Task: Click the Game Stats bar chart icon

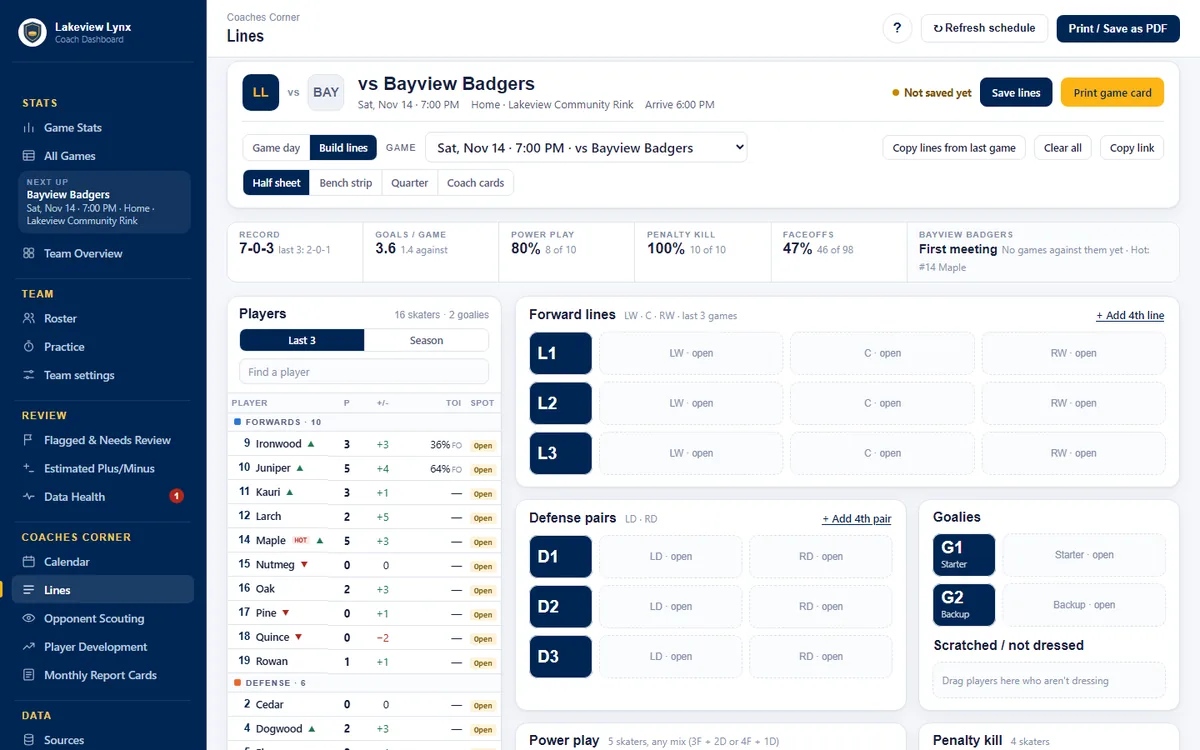Action: pyautogui.click(x=29, y=128)
